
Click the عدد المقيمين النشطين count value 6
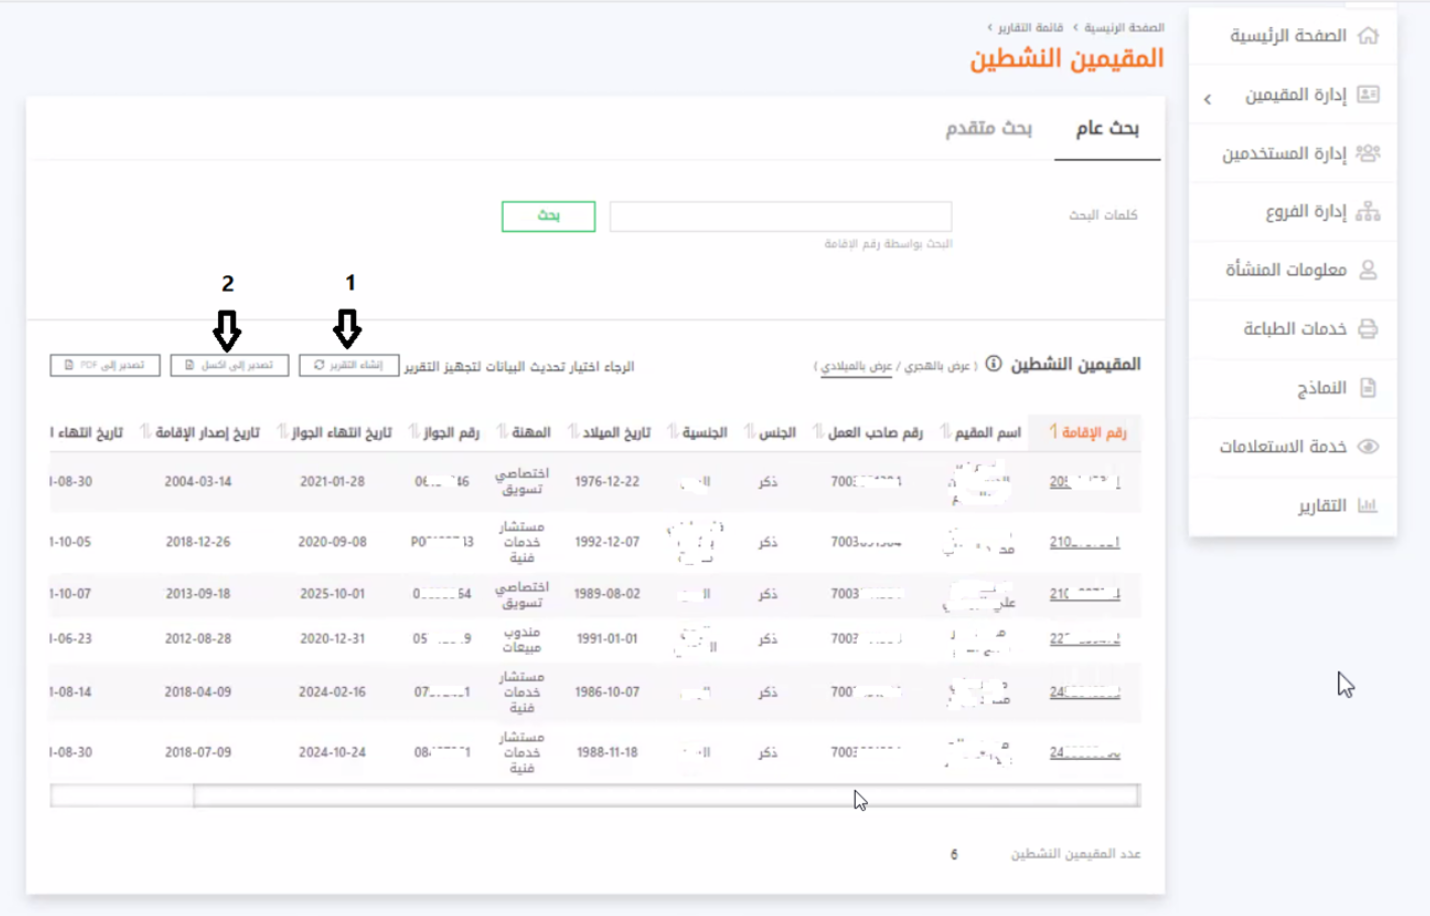(x=954, y=855)
